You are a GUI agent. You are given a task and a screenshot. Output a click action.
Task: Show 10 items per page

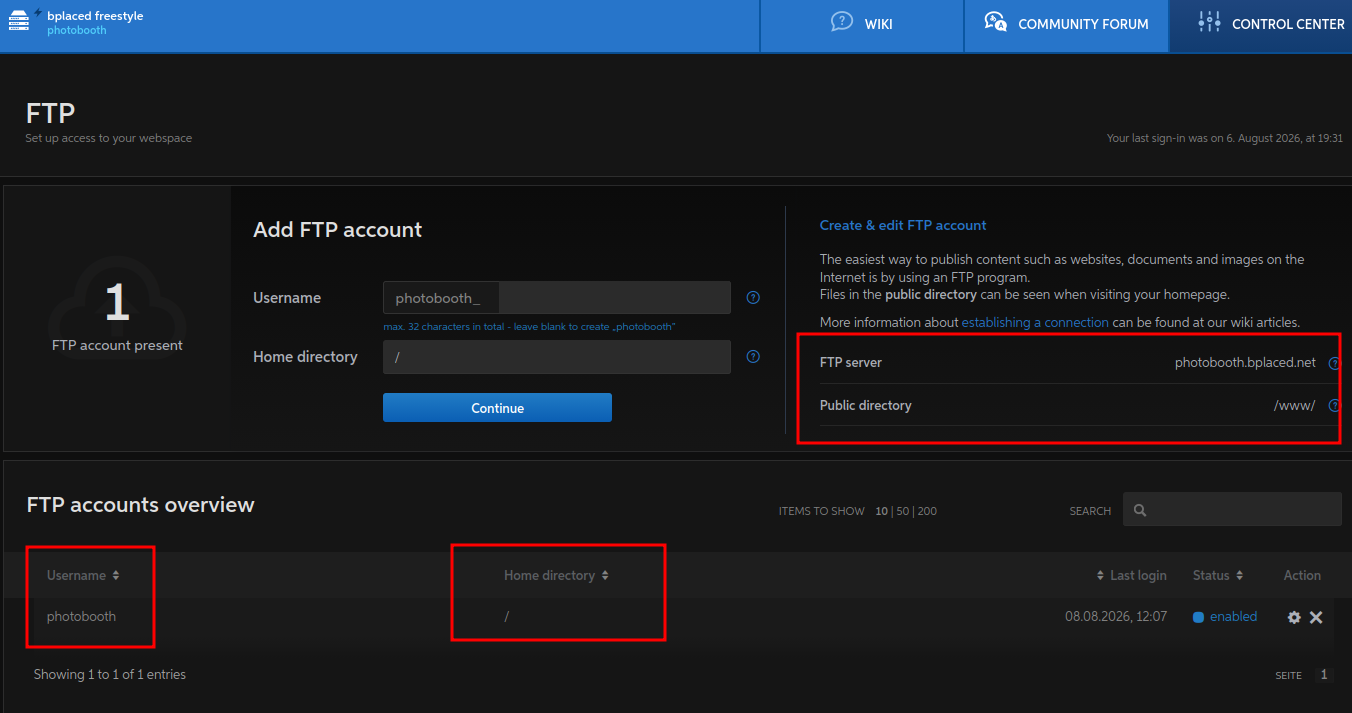pyautogui.click(x=882, y=511)
